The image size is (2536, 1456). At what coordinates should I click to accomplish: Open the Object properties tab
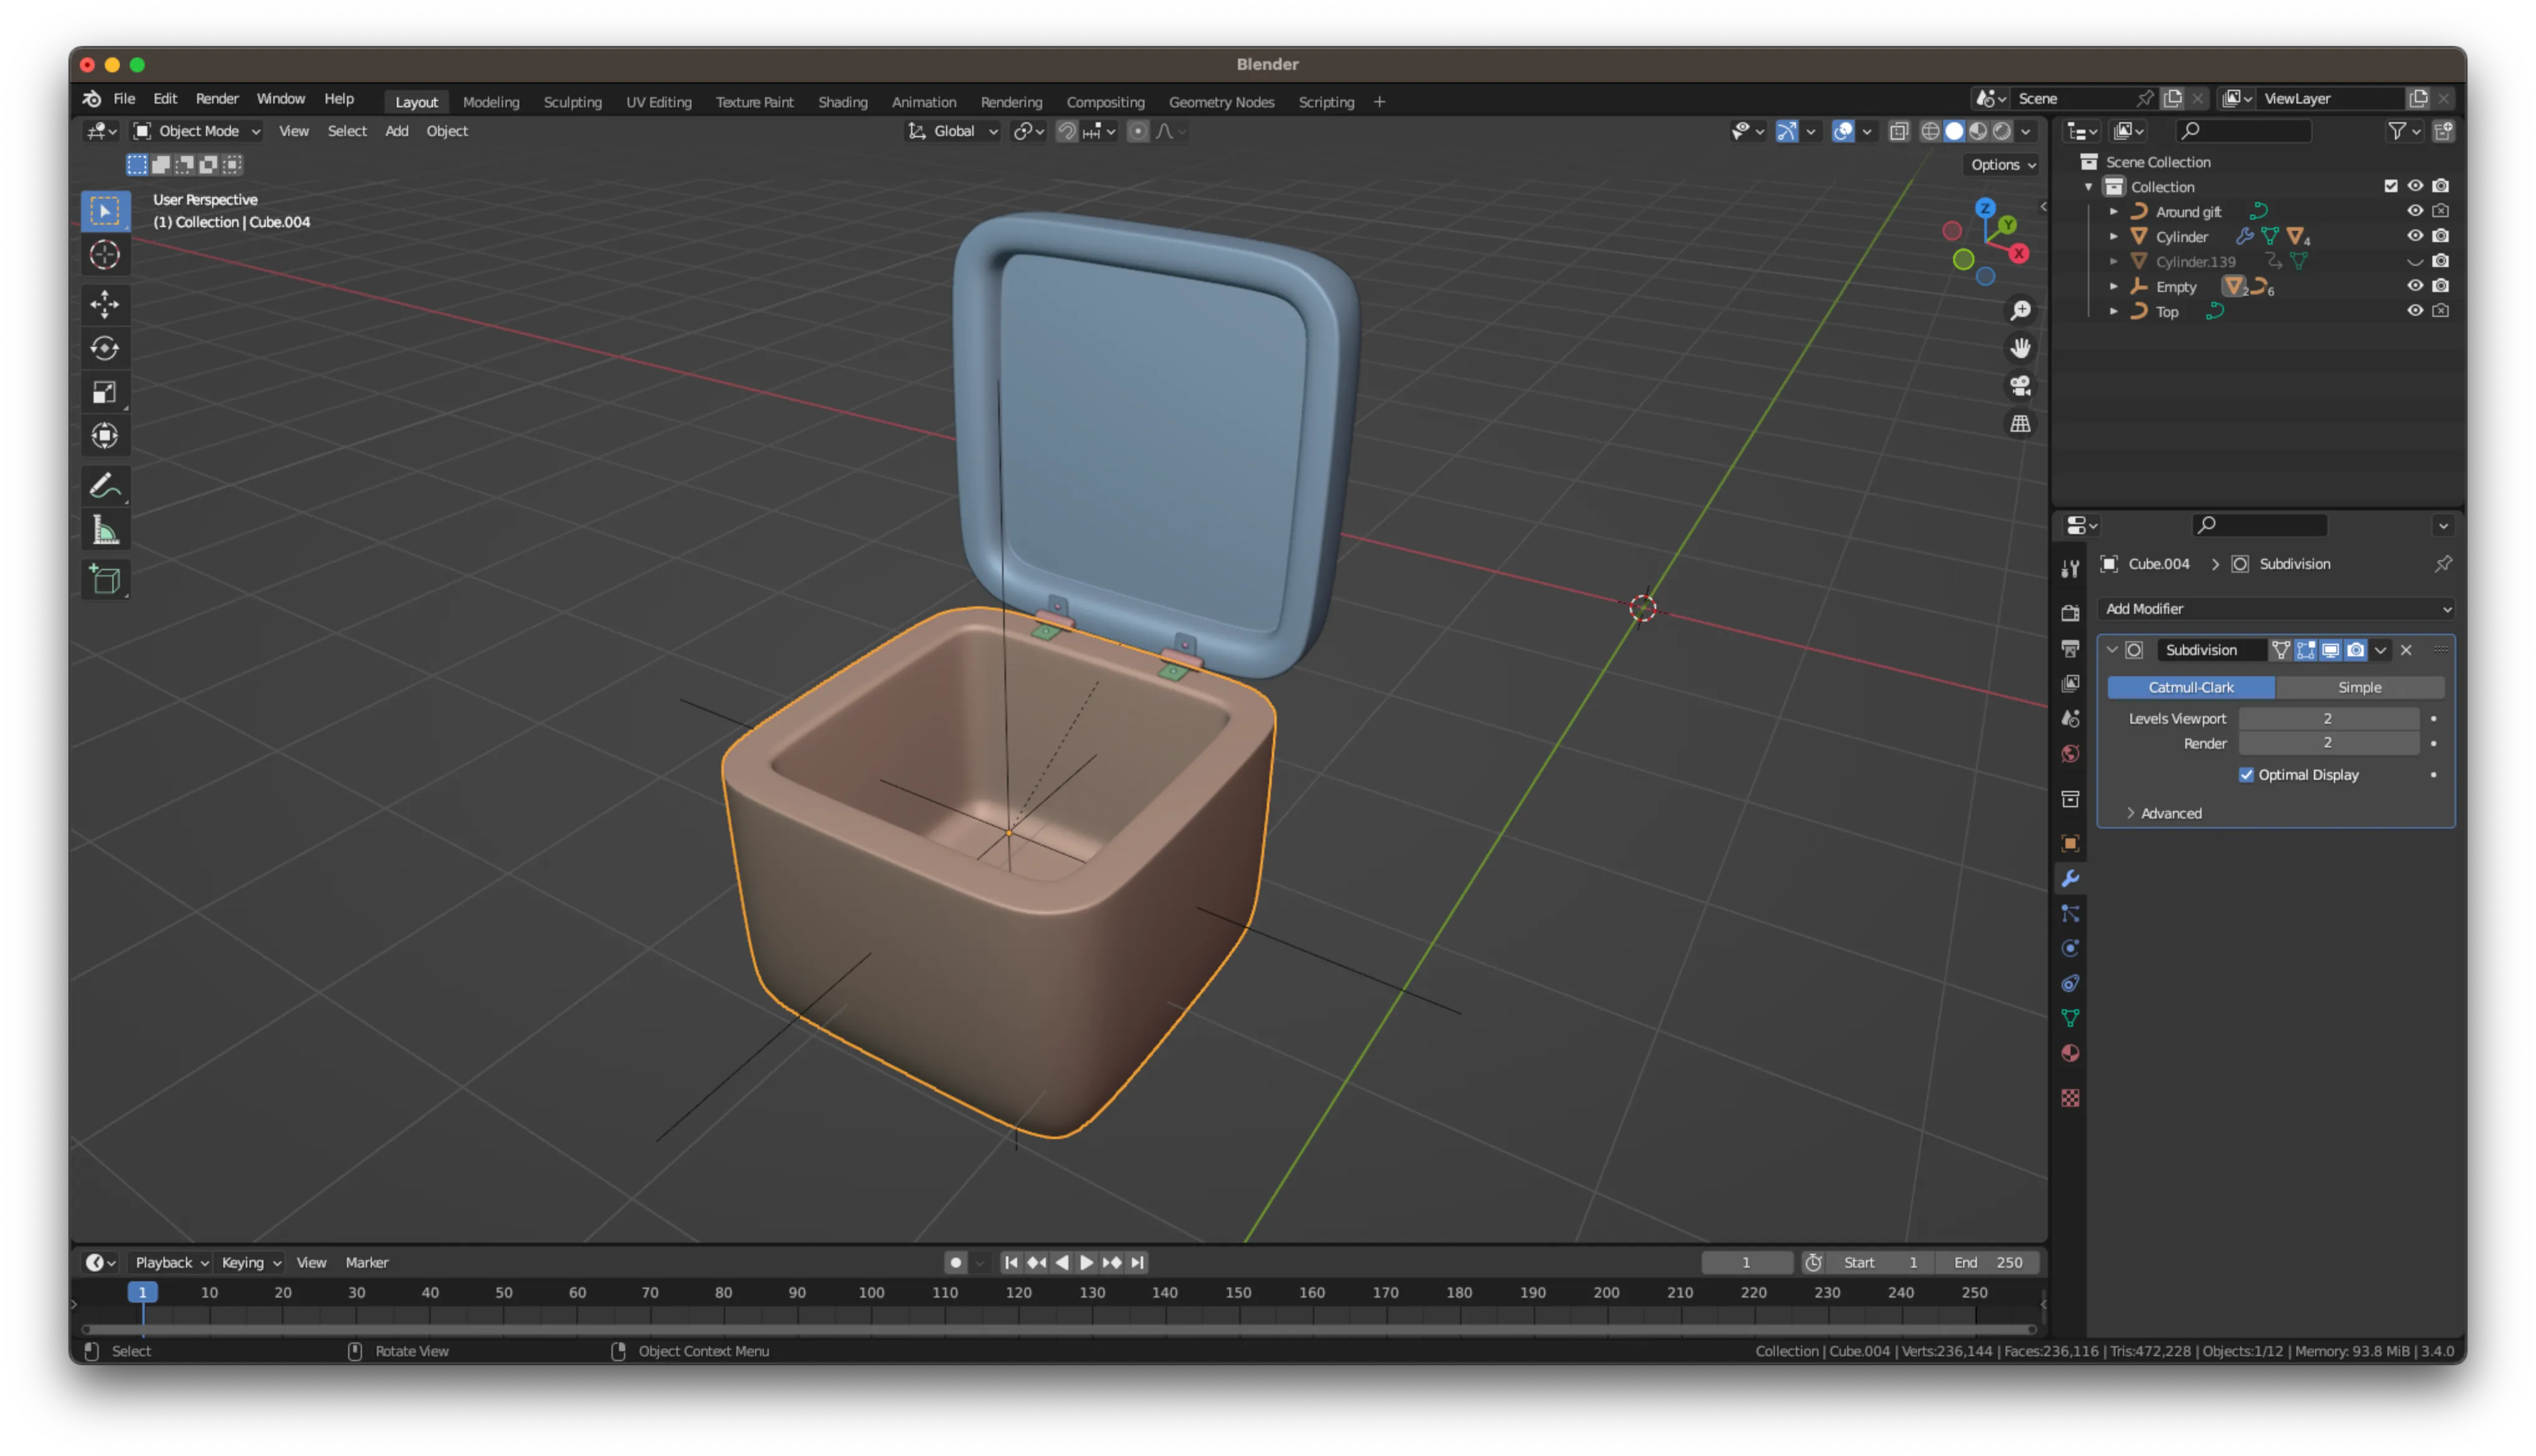coord(2070,844)
